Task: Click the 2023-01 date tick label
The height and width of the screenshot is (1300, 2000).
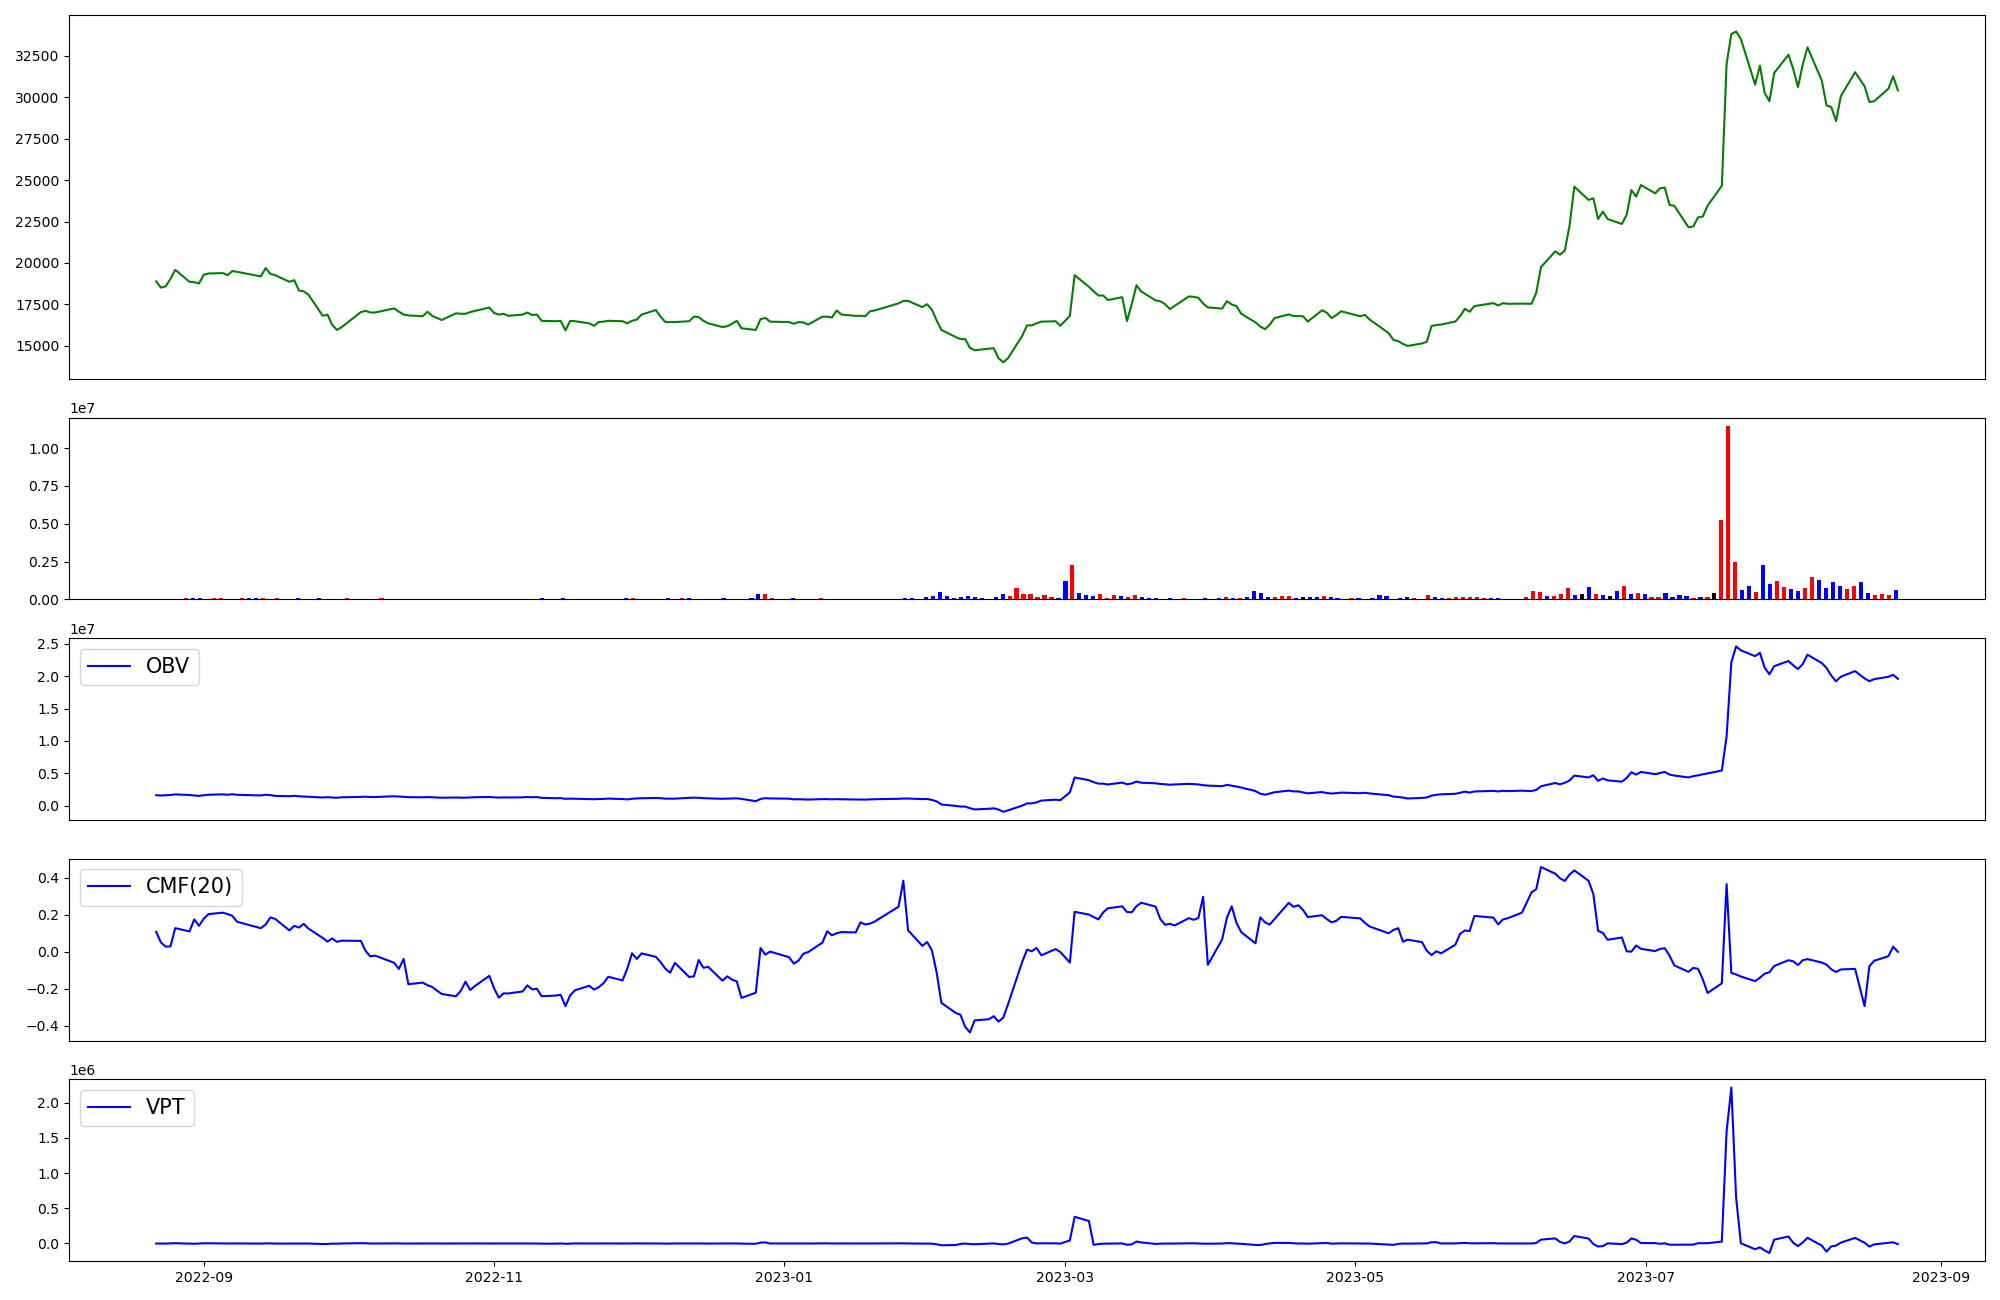Action: point(785,1277)
